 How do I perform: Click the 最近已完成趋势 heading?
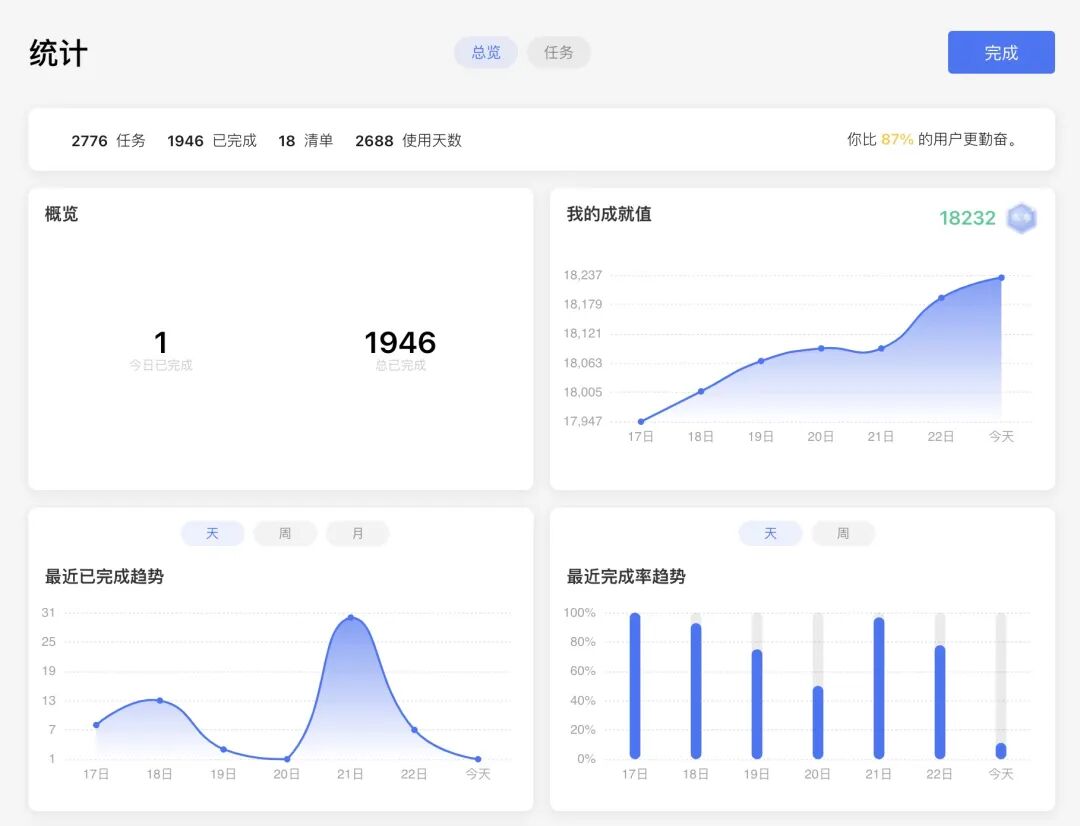(104, 577)
